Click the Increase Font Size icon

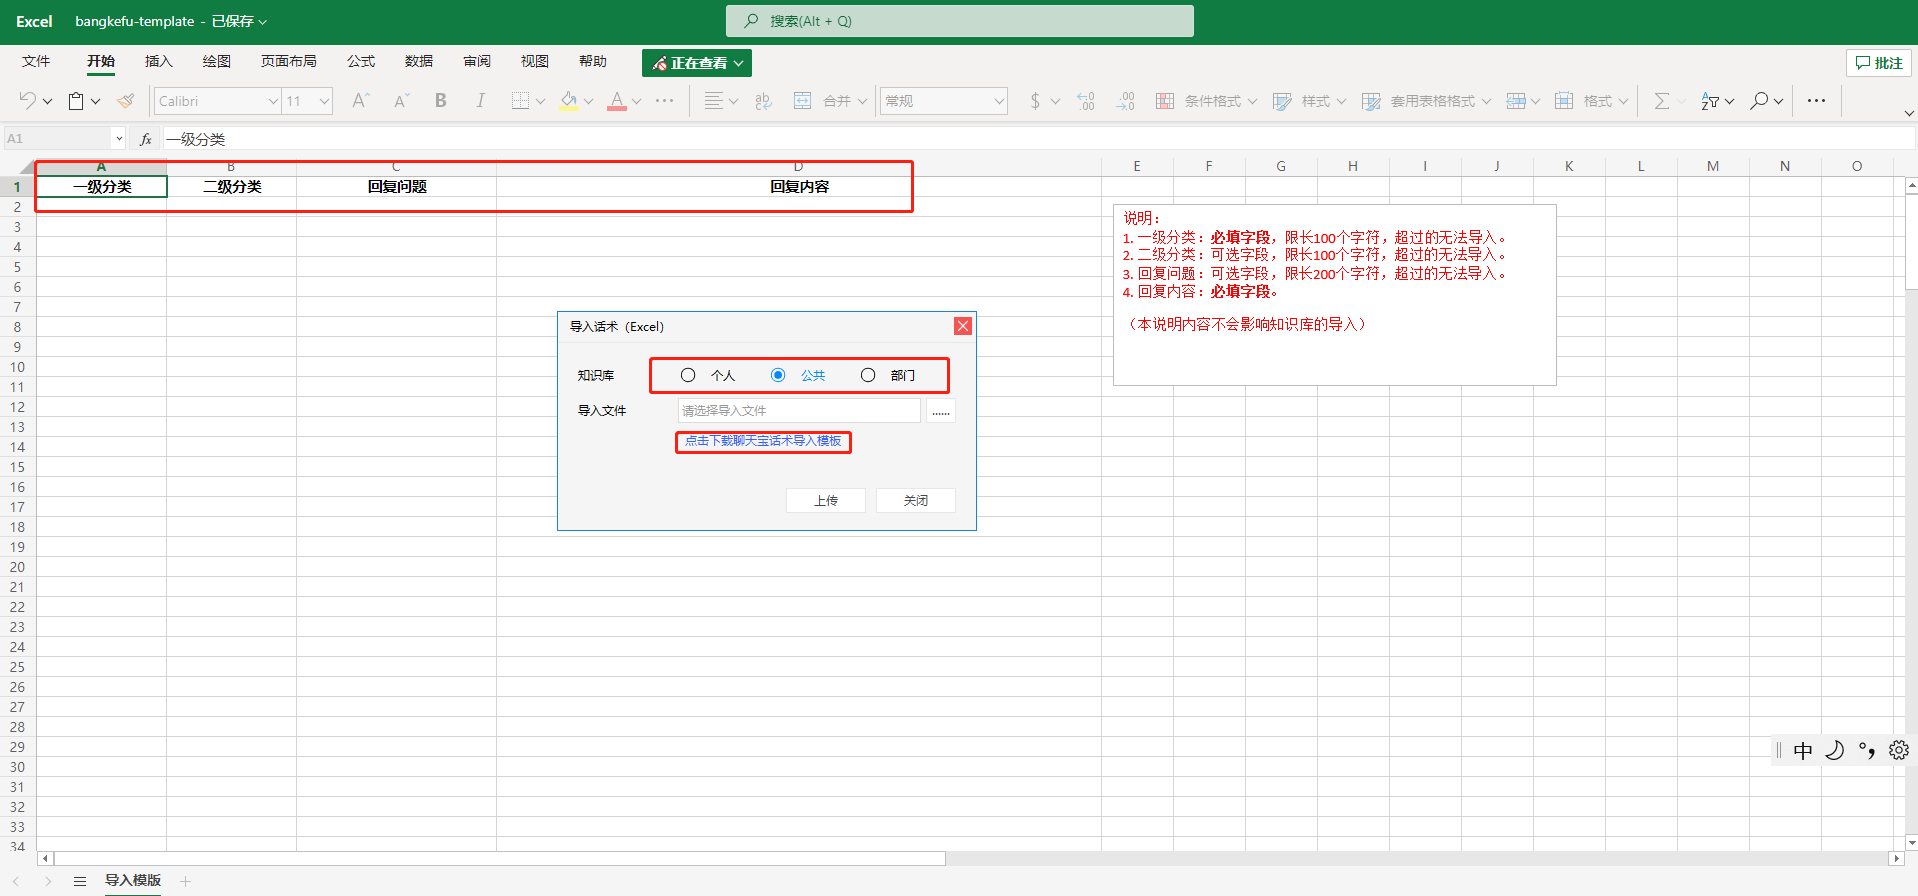[360, 100]
